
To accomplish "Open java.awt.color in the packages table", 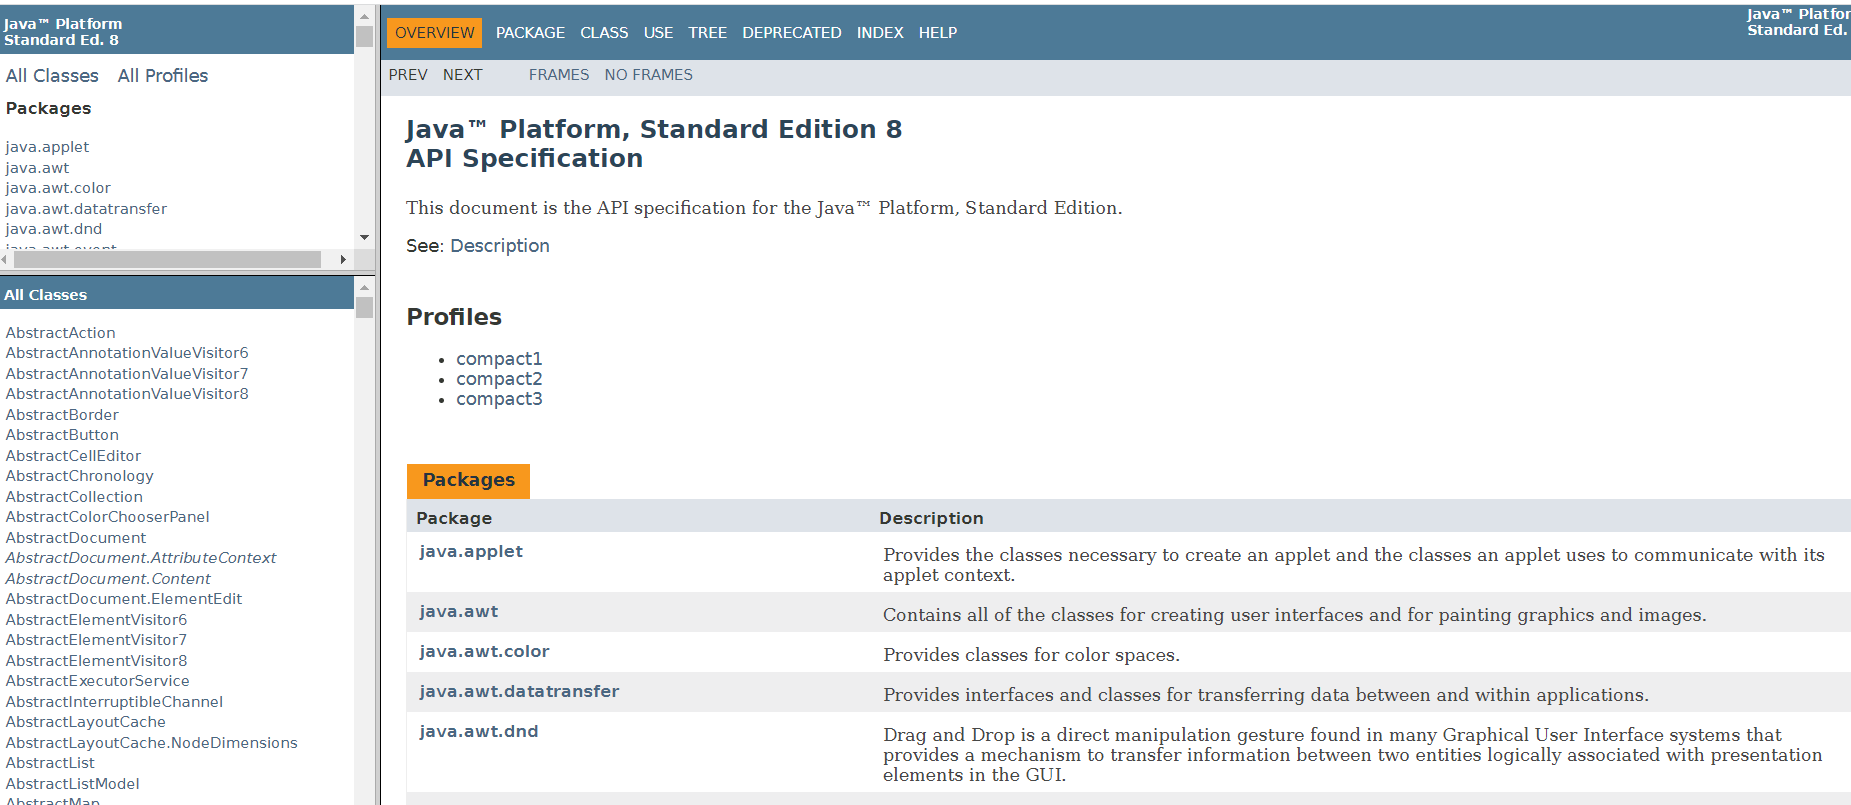I will click(484, 651).
